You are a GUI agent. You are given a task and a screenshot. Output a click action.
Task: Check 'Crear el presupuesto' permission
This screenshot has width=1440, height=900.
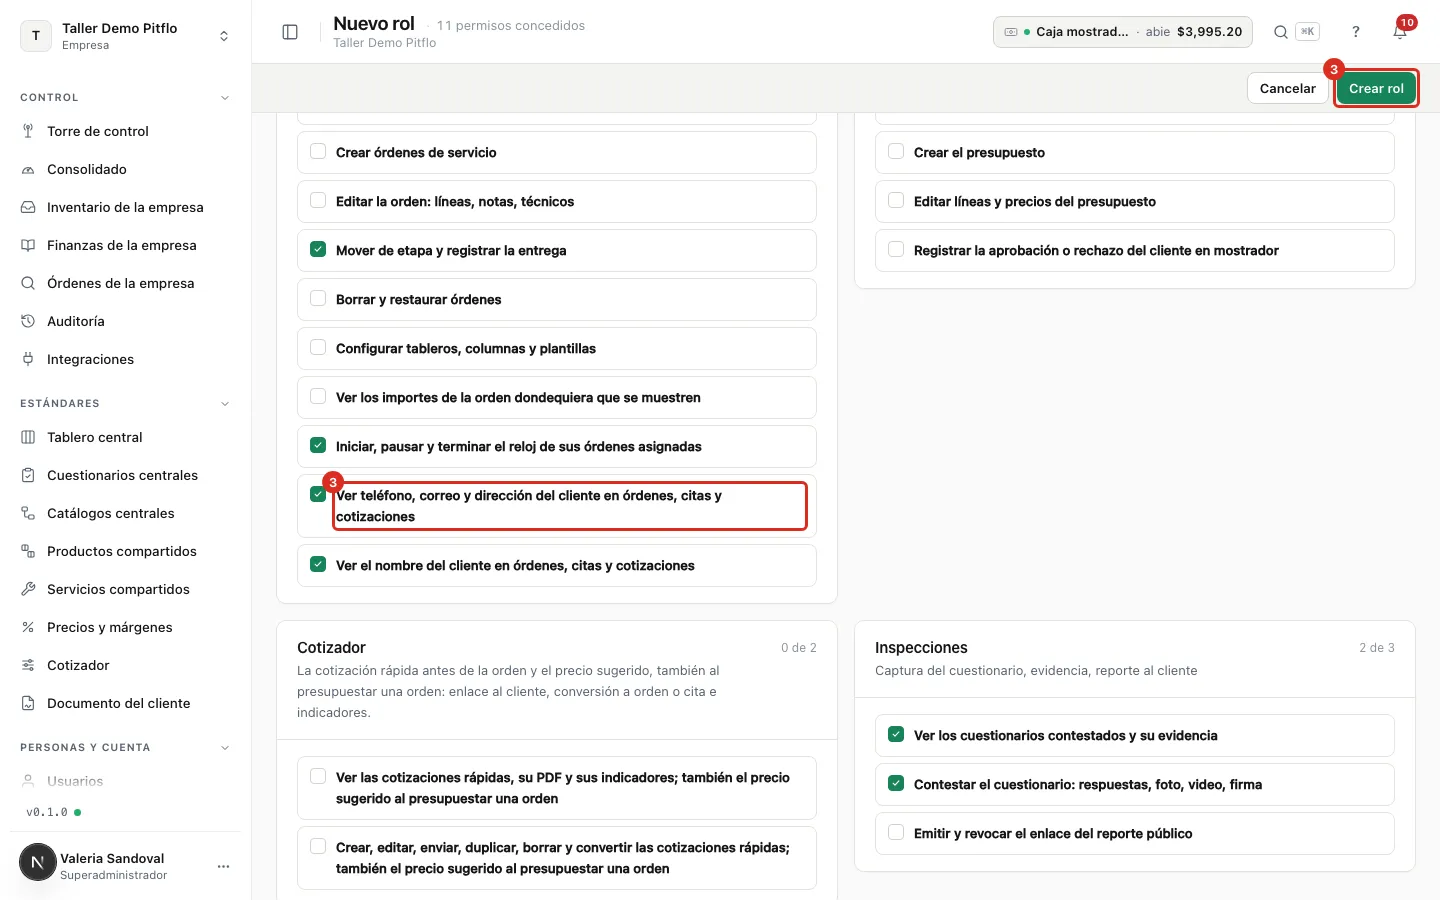[896, 152]
